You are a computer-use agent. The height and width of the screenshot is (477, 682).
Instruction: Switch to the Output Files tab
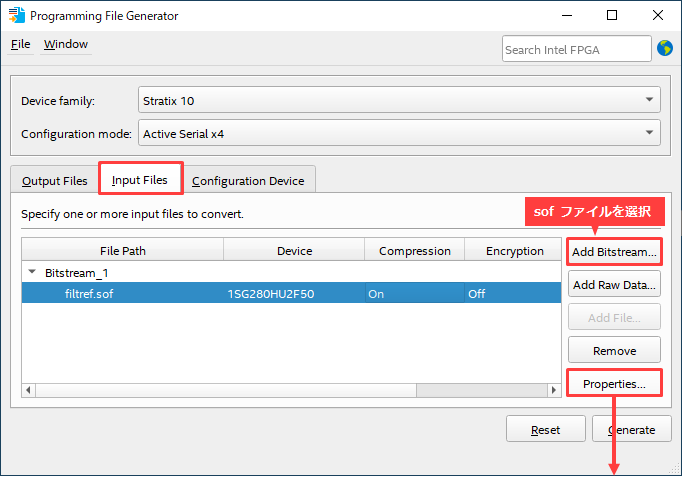pyautogui.click(x=55, y=181)
